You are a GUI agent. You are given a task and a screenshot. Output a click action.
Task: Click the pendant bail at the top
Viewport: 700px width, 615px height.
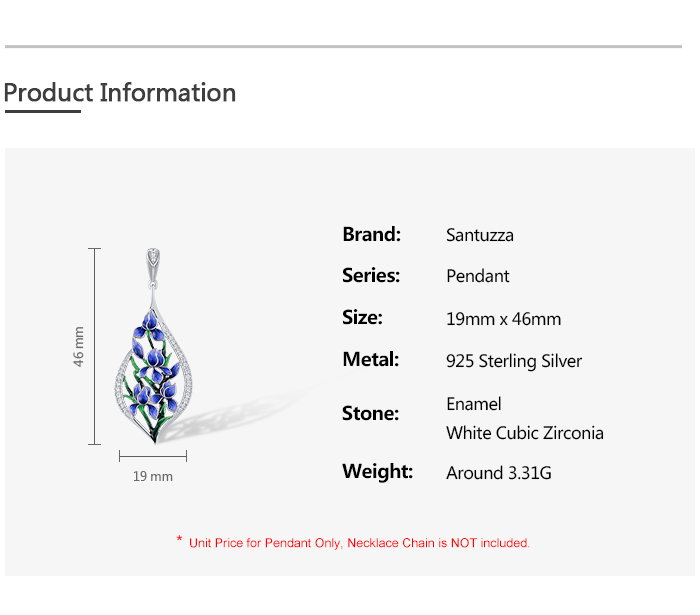(153, 263)
